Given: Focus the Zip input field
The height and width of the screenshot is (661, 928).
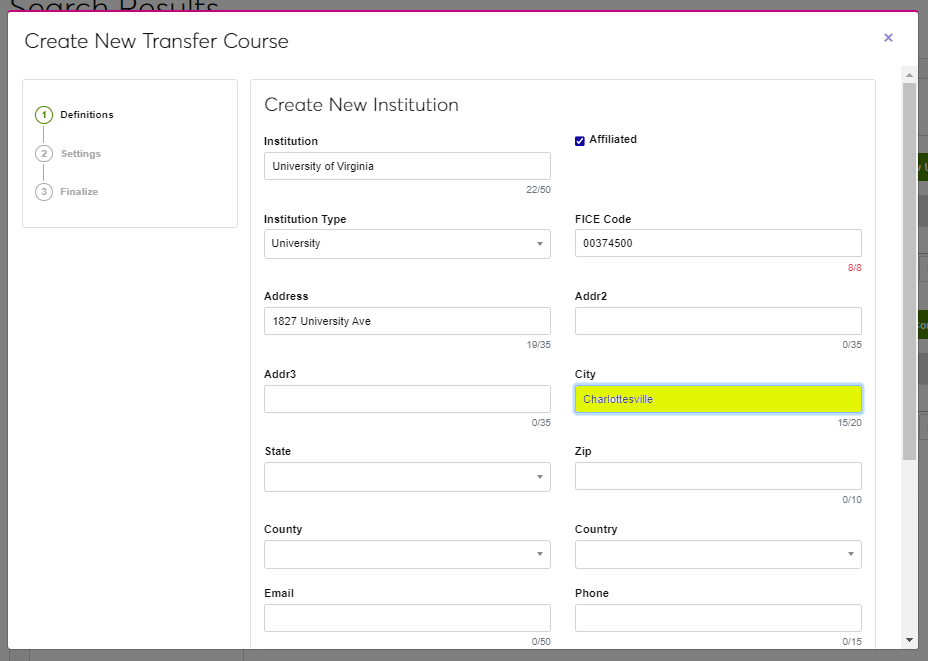Looking at the screenshot, I should coord(718,476).
